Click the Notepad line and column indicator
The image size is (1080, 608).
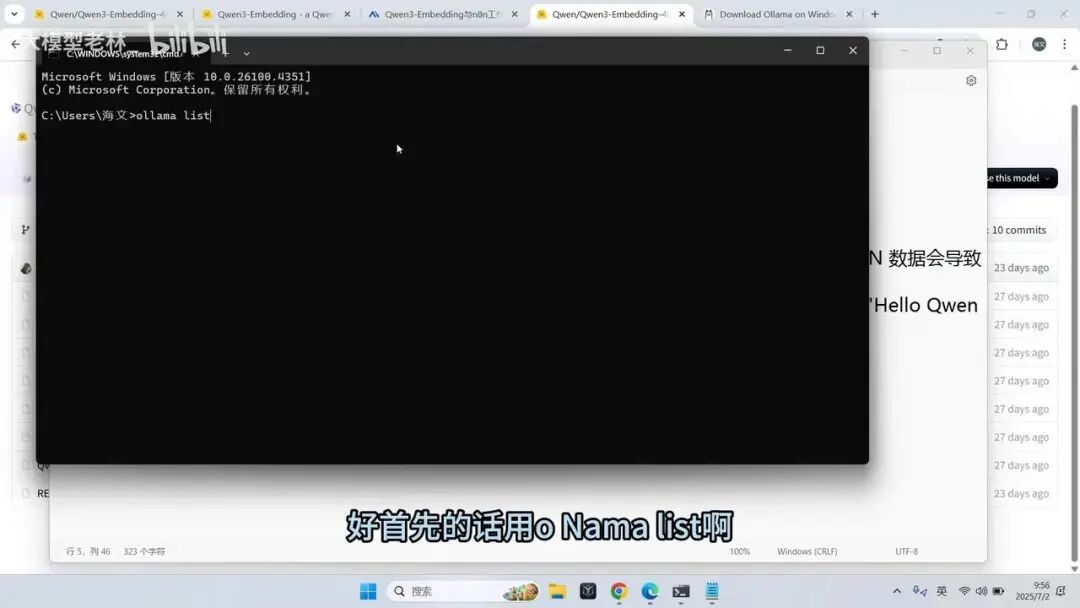tap(87, 552)
